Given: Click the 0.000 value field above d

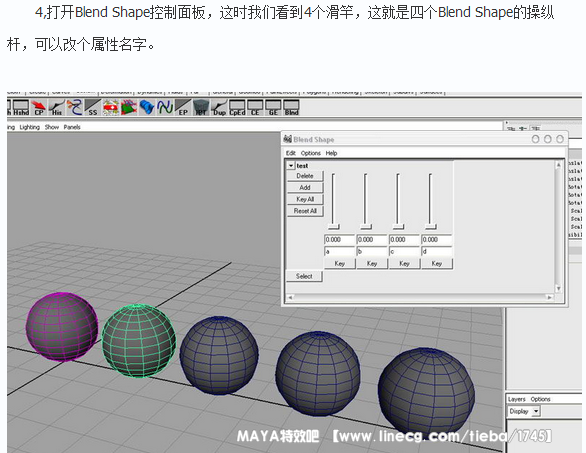Looking at the screenshot, I should 437,239.
